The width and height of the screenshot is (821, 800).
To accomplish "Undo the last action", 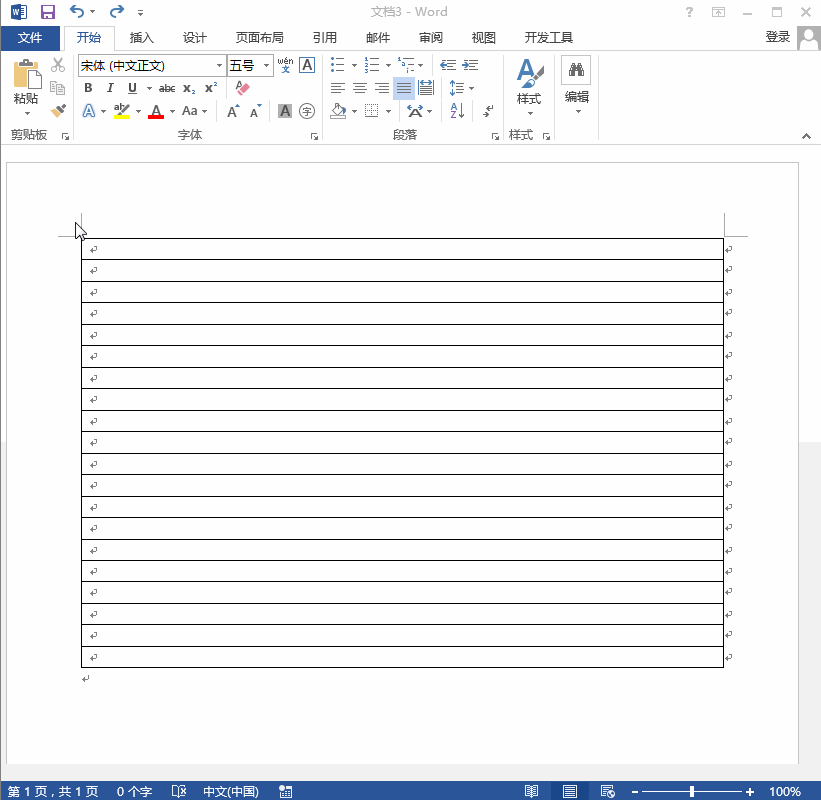I will coord(77,11).
